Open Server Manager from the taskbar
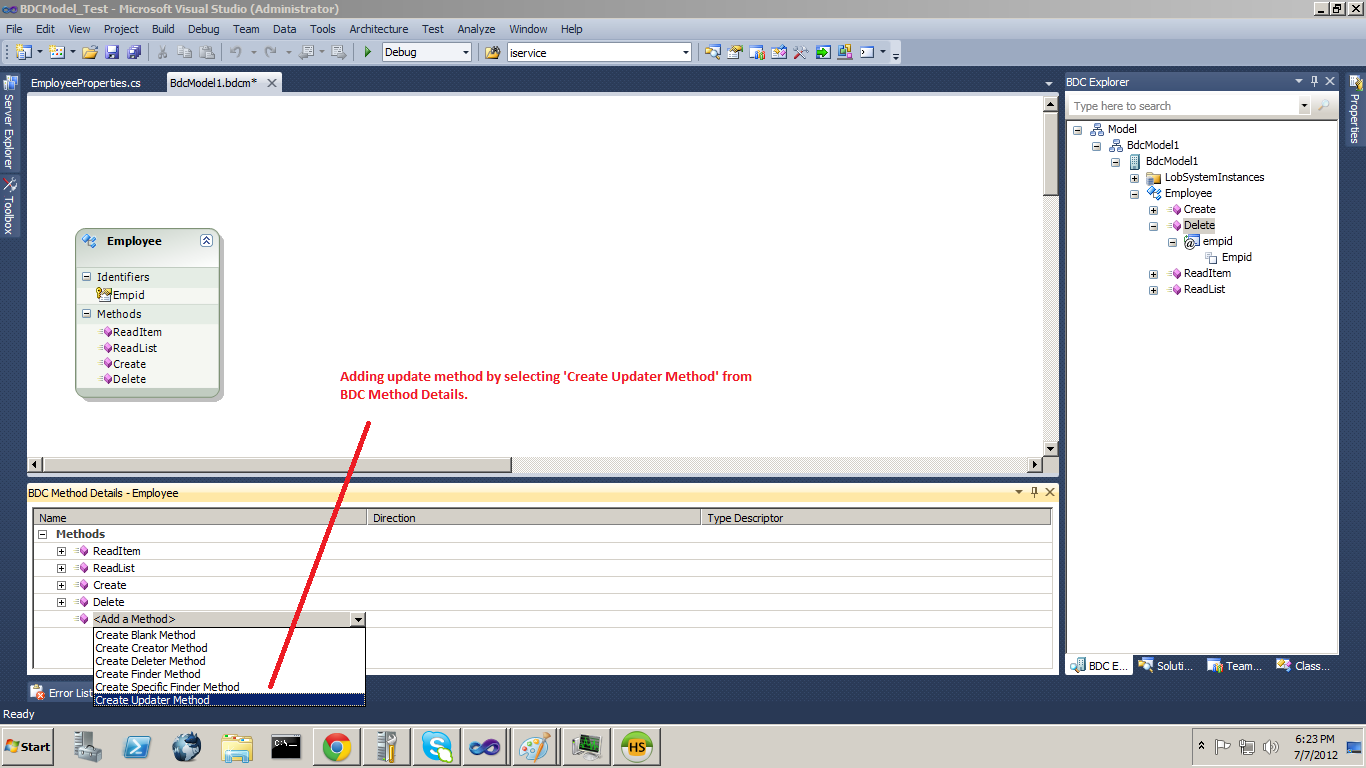 (89, 746)
